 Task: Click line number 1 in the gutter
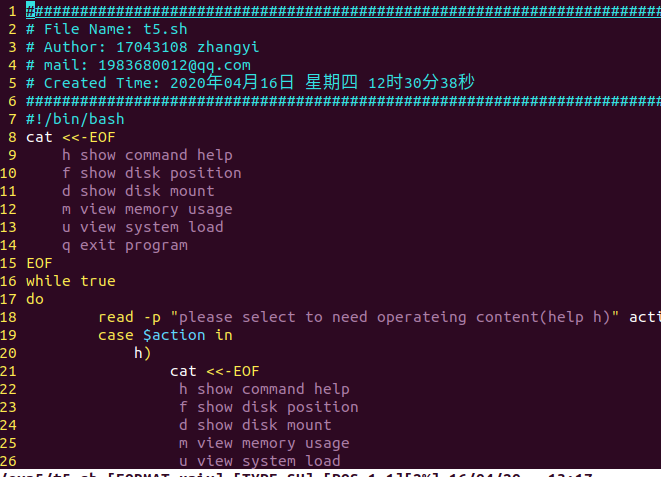11,11
